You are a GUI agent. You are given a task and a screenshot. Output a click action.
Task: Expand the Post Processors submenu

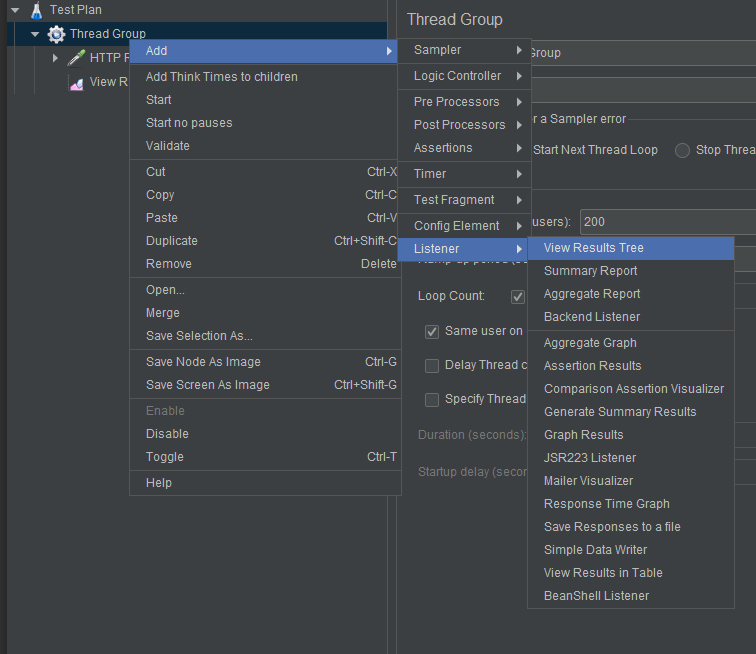[464, 125]
